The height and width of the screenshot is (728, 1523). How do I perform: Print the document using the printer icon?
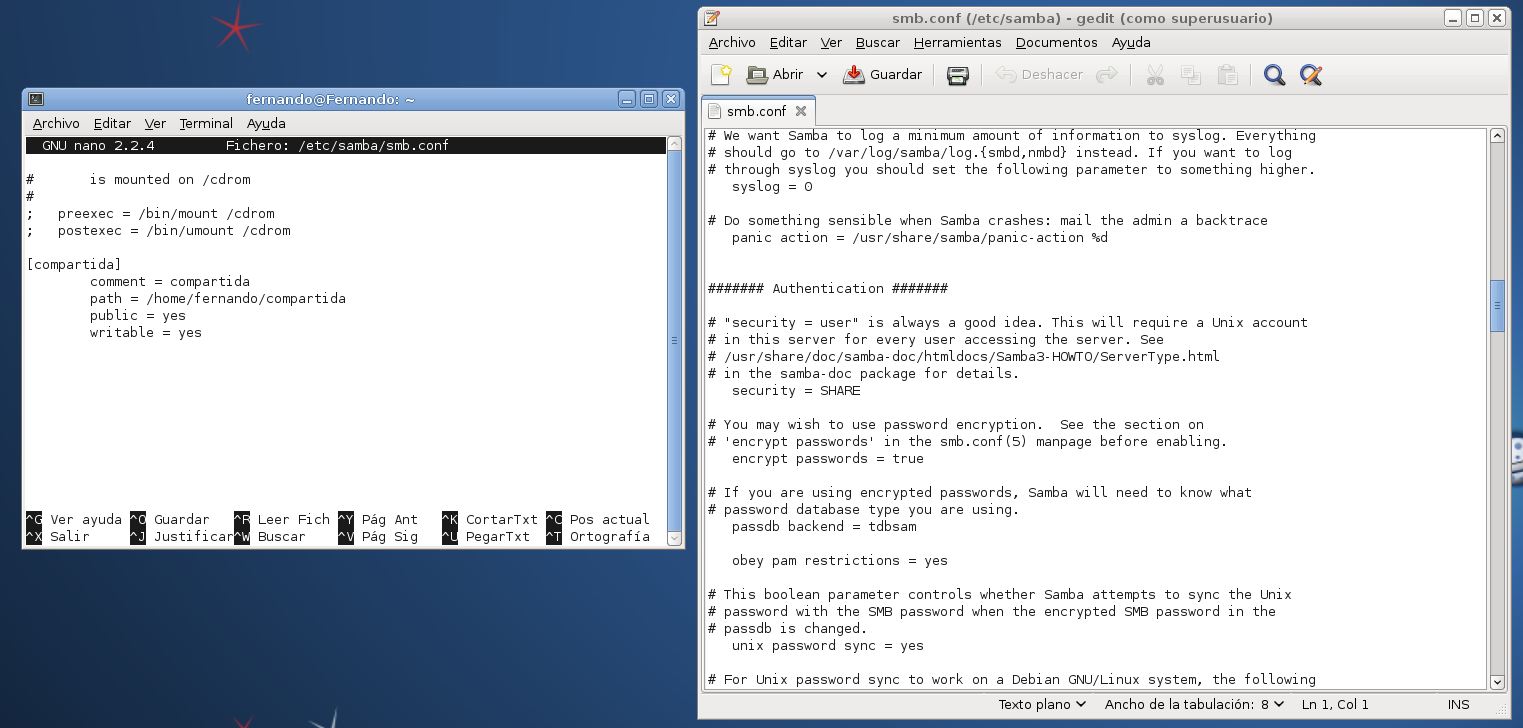pyautogui.click(x=957, y=75)
